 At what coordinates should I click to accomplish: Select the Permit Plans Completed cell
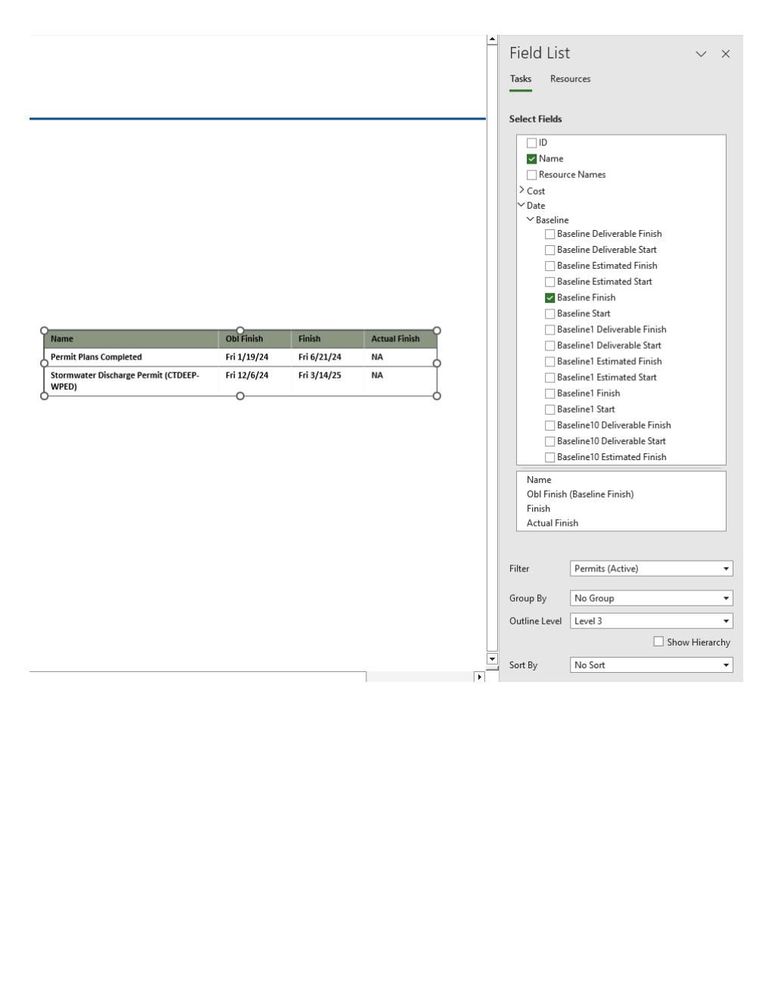point(131,357)
